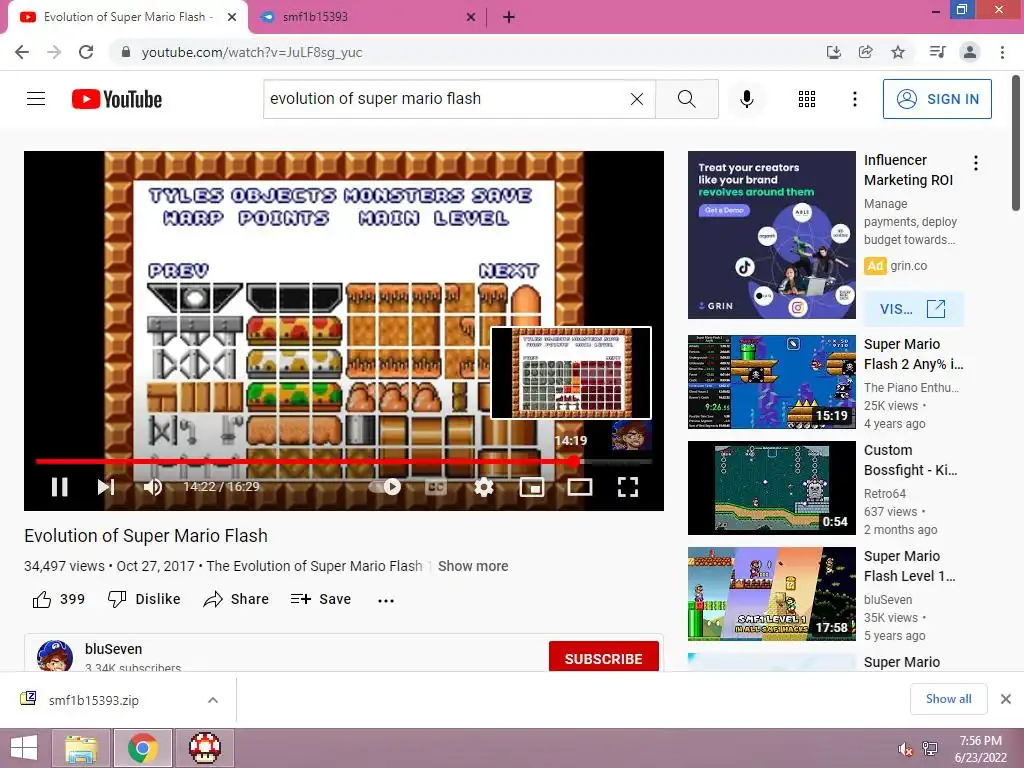Open ad options for Influencer Marketing
The image size is (1024, 768).
point(976,163)
